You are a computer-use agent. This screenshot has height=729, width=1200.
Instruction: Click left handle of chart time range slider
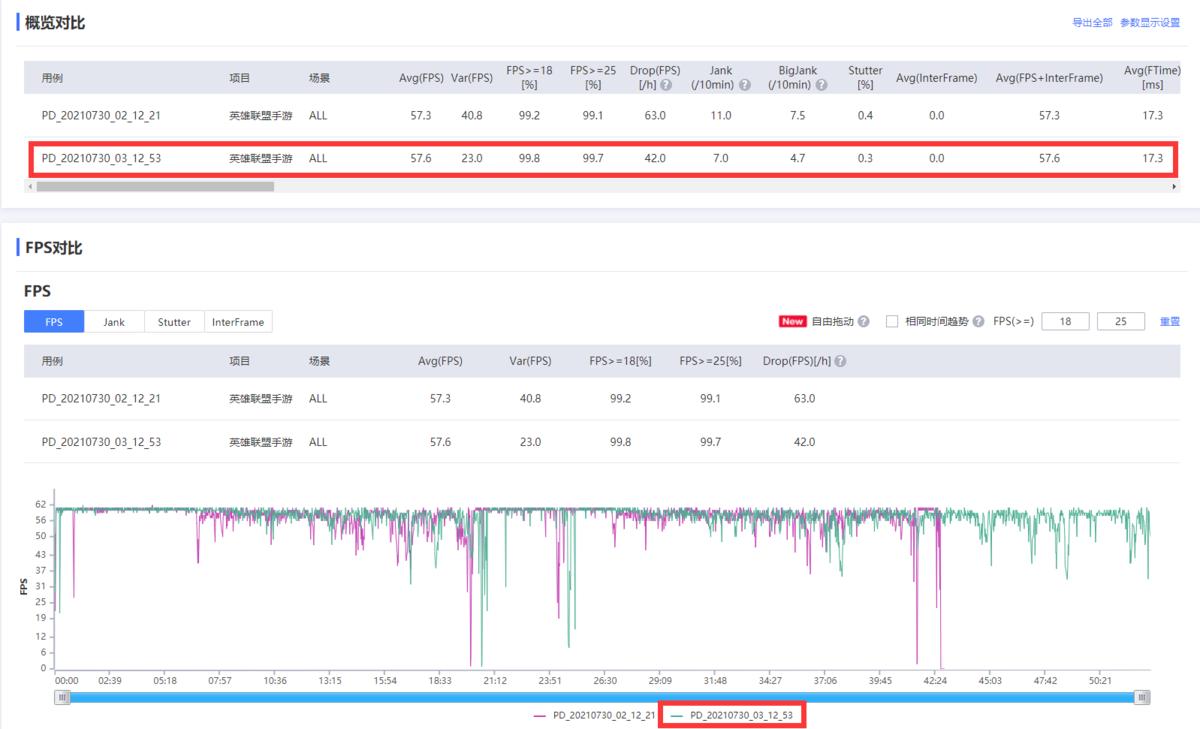click(x=63, y=697)
